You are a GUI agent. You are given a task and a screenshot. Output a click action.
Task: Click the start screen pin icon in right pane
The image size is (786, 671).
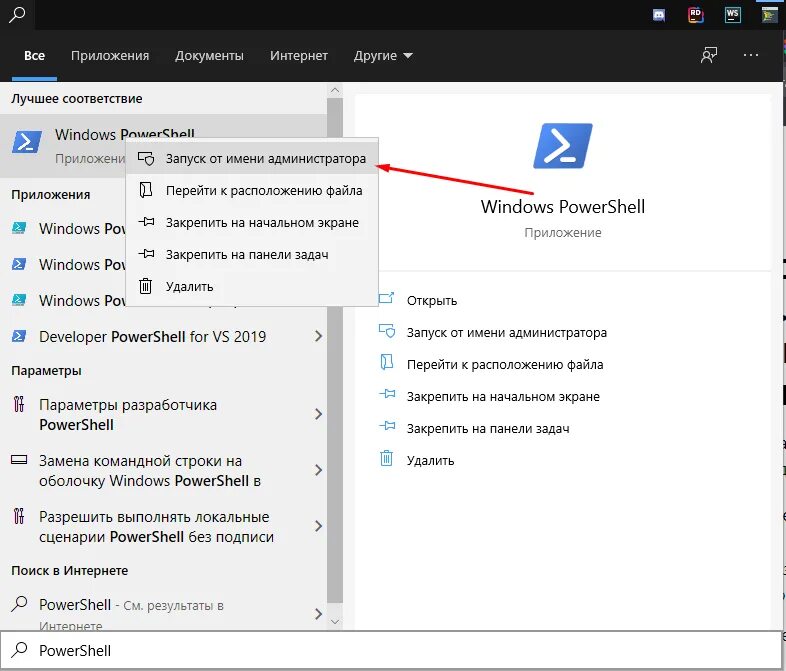[x=386, y=394]
